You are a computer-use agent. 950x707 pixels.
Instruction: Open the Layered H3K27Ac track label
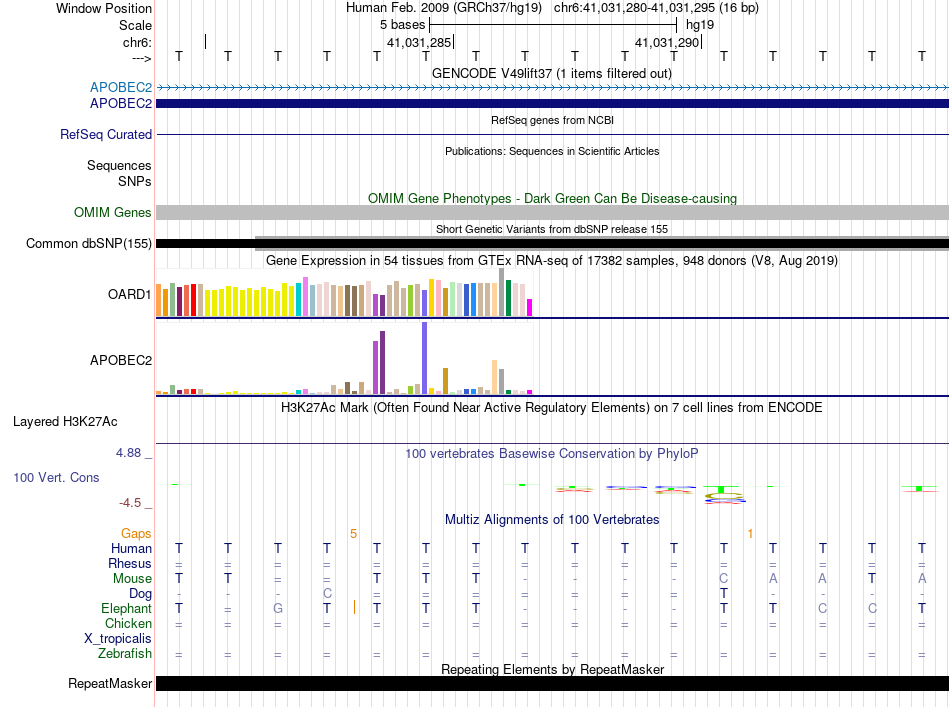(x=65, y=422)
